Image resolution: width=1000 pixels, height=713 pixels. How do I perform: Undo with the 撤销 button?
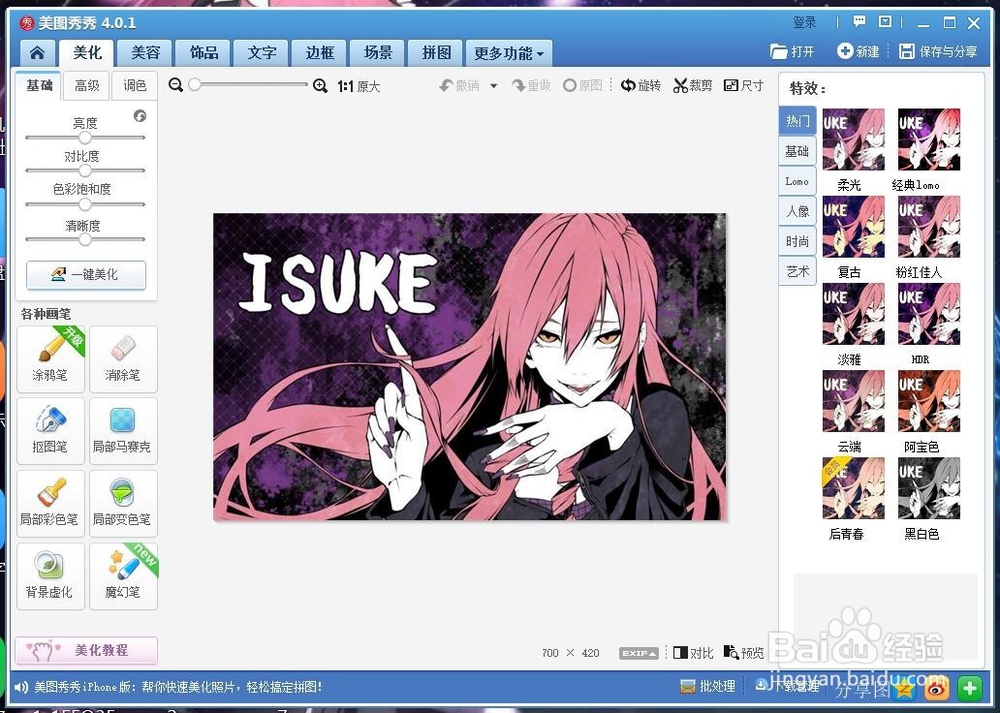point(459,85)
